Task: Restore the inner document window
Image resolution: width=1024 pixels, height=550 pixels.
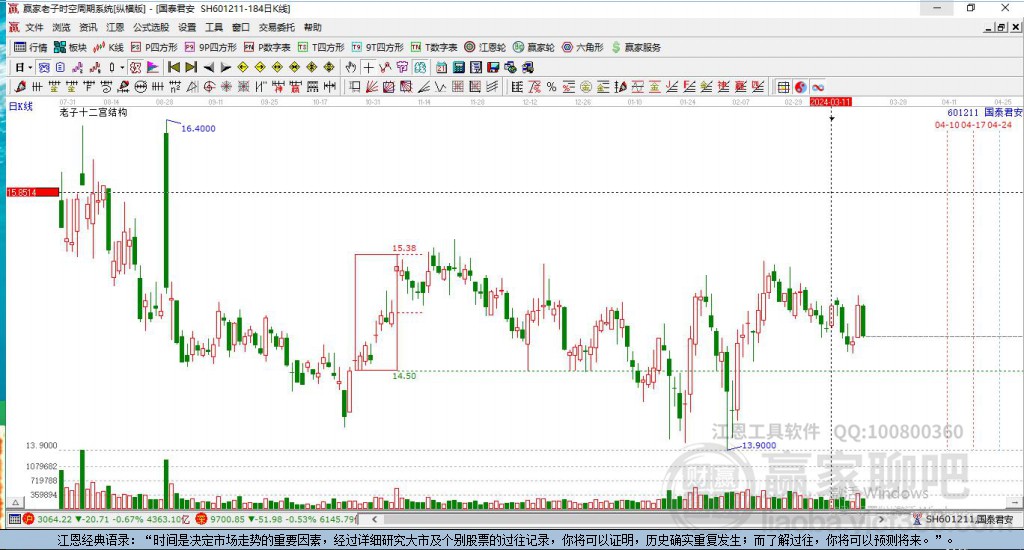Action: tap(1001, 27)
